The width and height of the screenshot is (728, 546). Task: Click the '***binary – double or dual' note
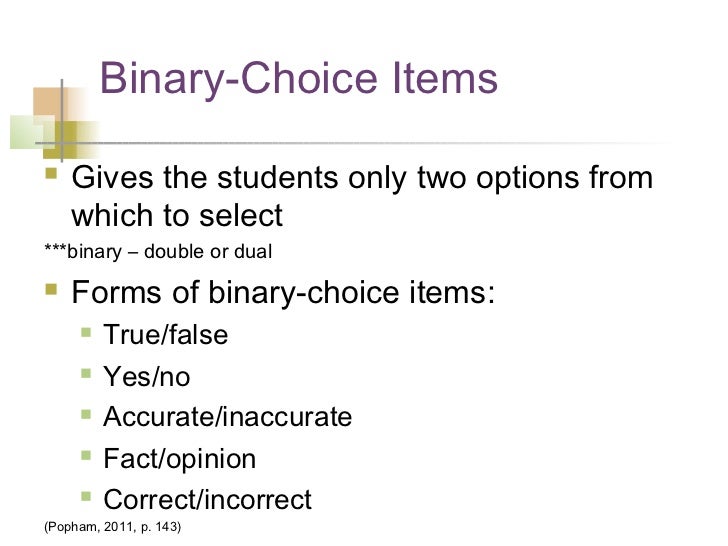click(x=158, y=252)
